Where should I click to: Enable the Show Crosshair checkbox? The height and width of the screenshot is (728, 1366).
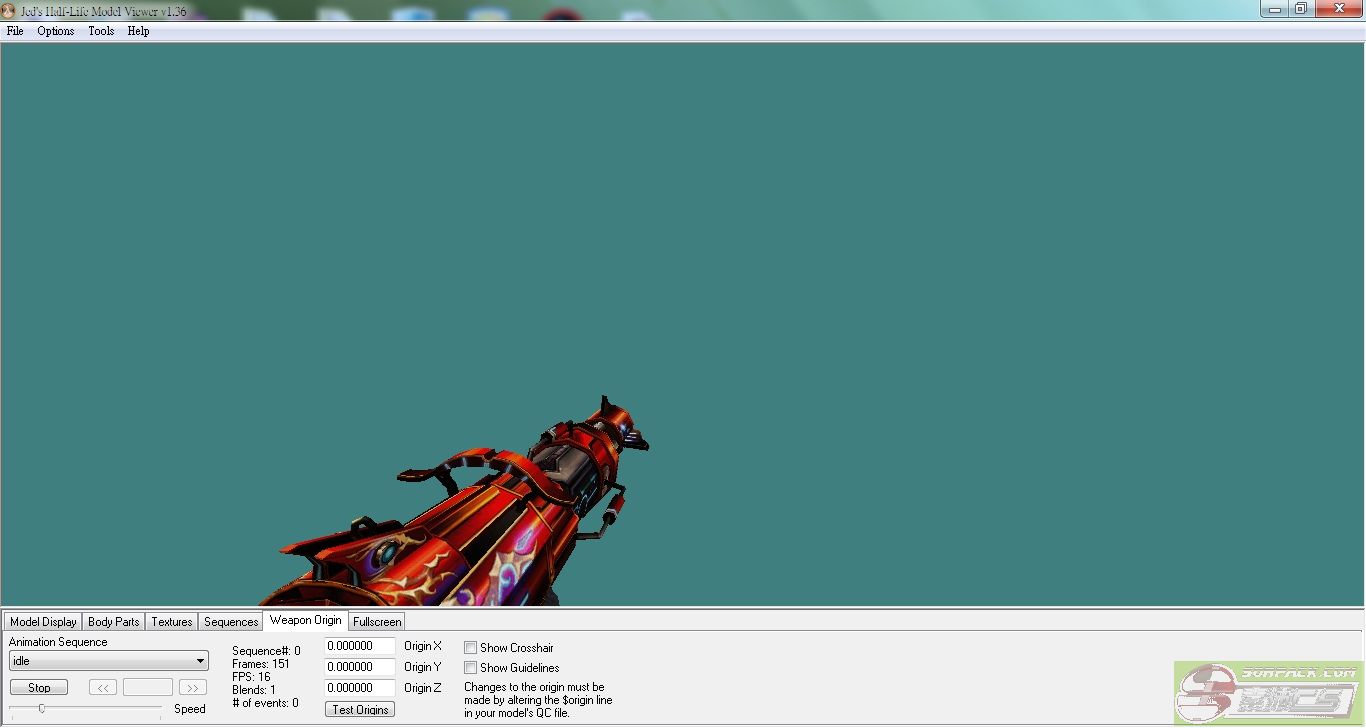(x=471, y=648)
